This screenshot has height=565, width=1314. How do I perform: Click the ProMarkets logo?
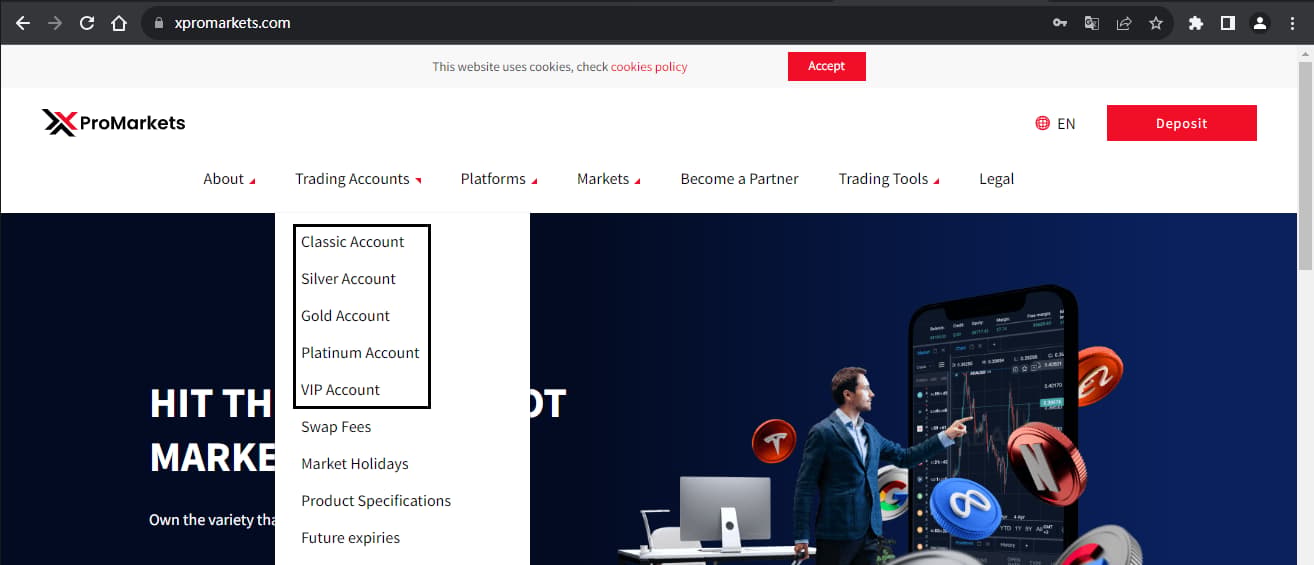[x=114, y=123]
